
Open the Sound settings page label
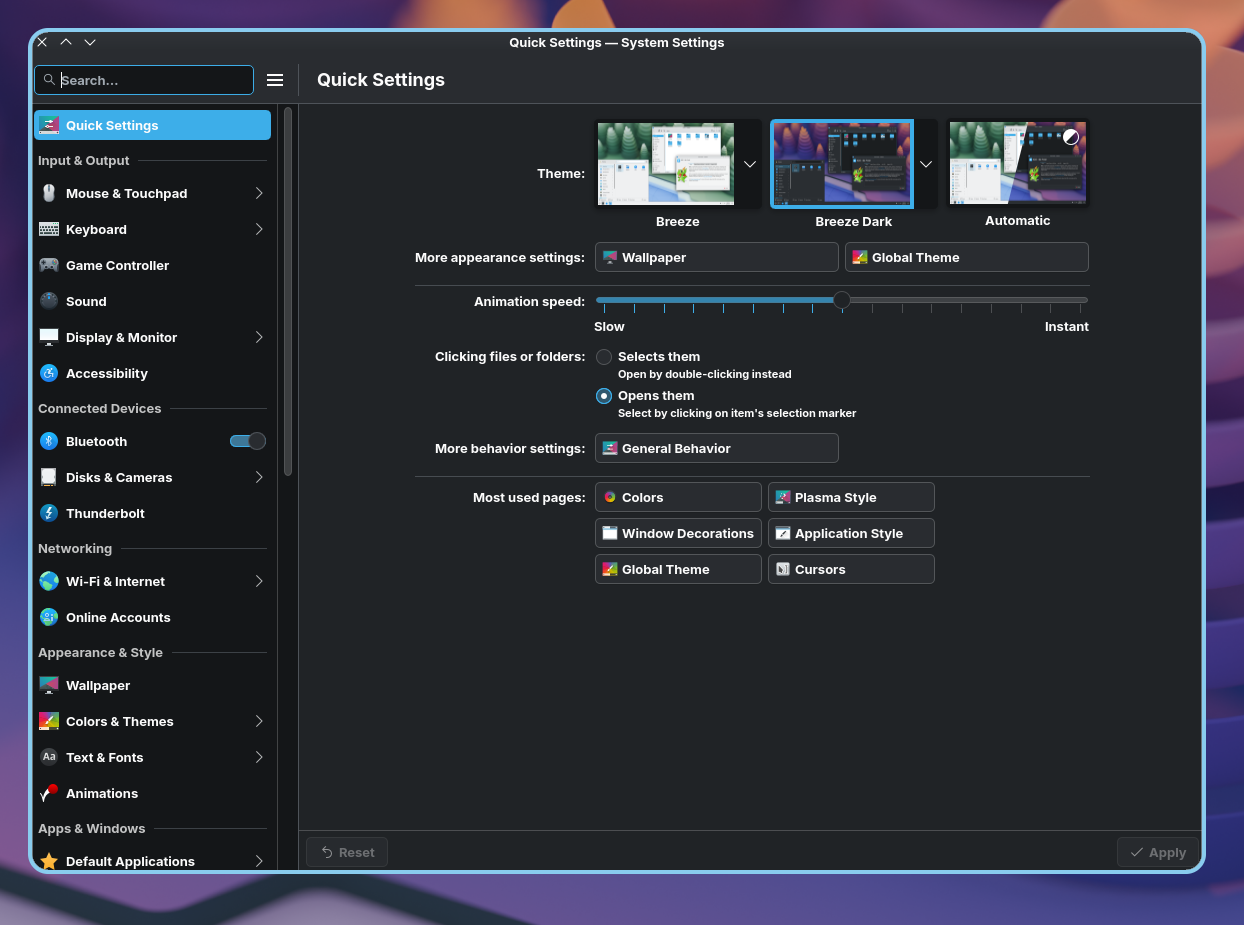tap(86, 301)
